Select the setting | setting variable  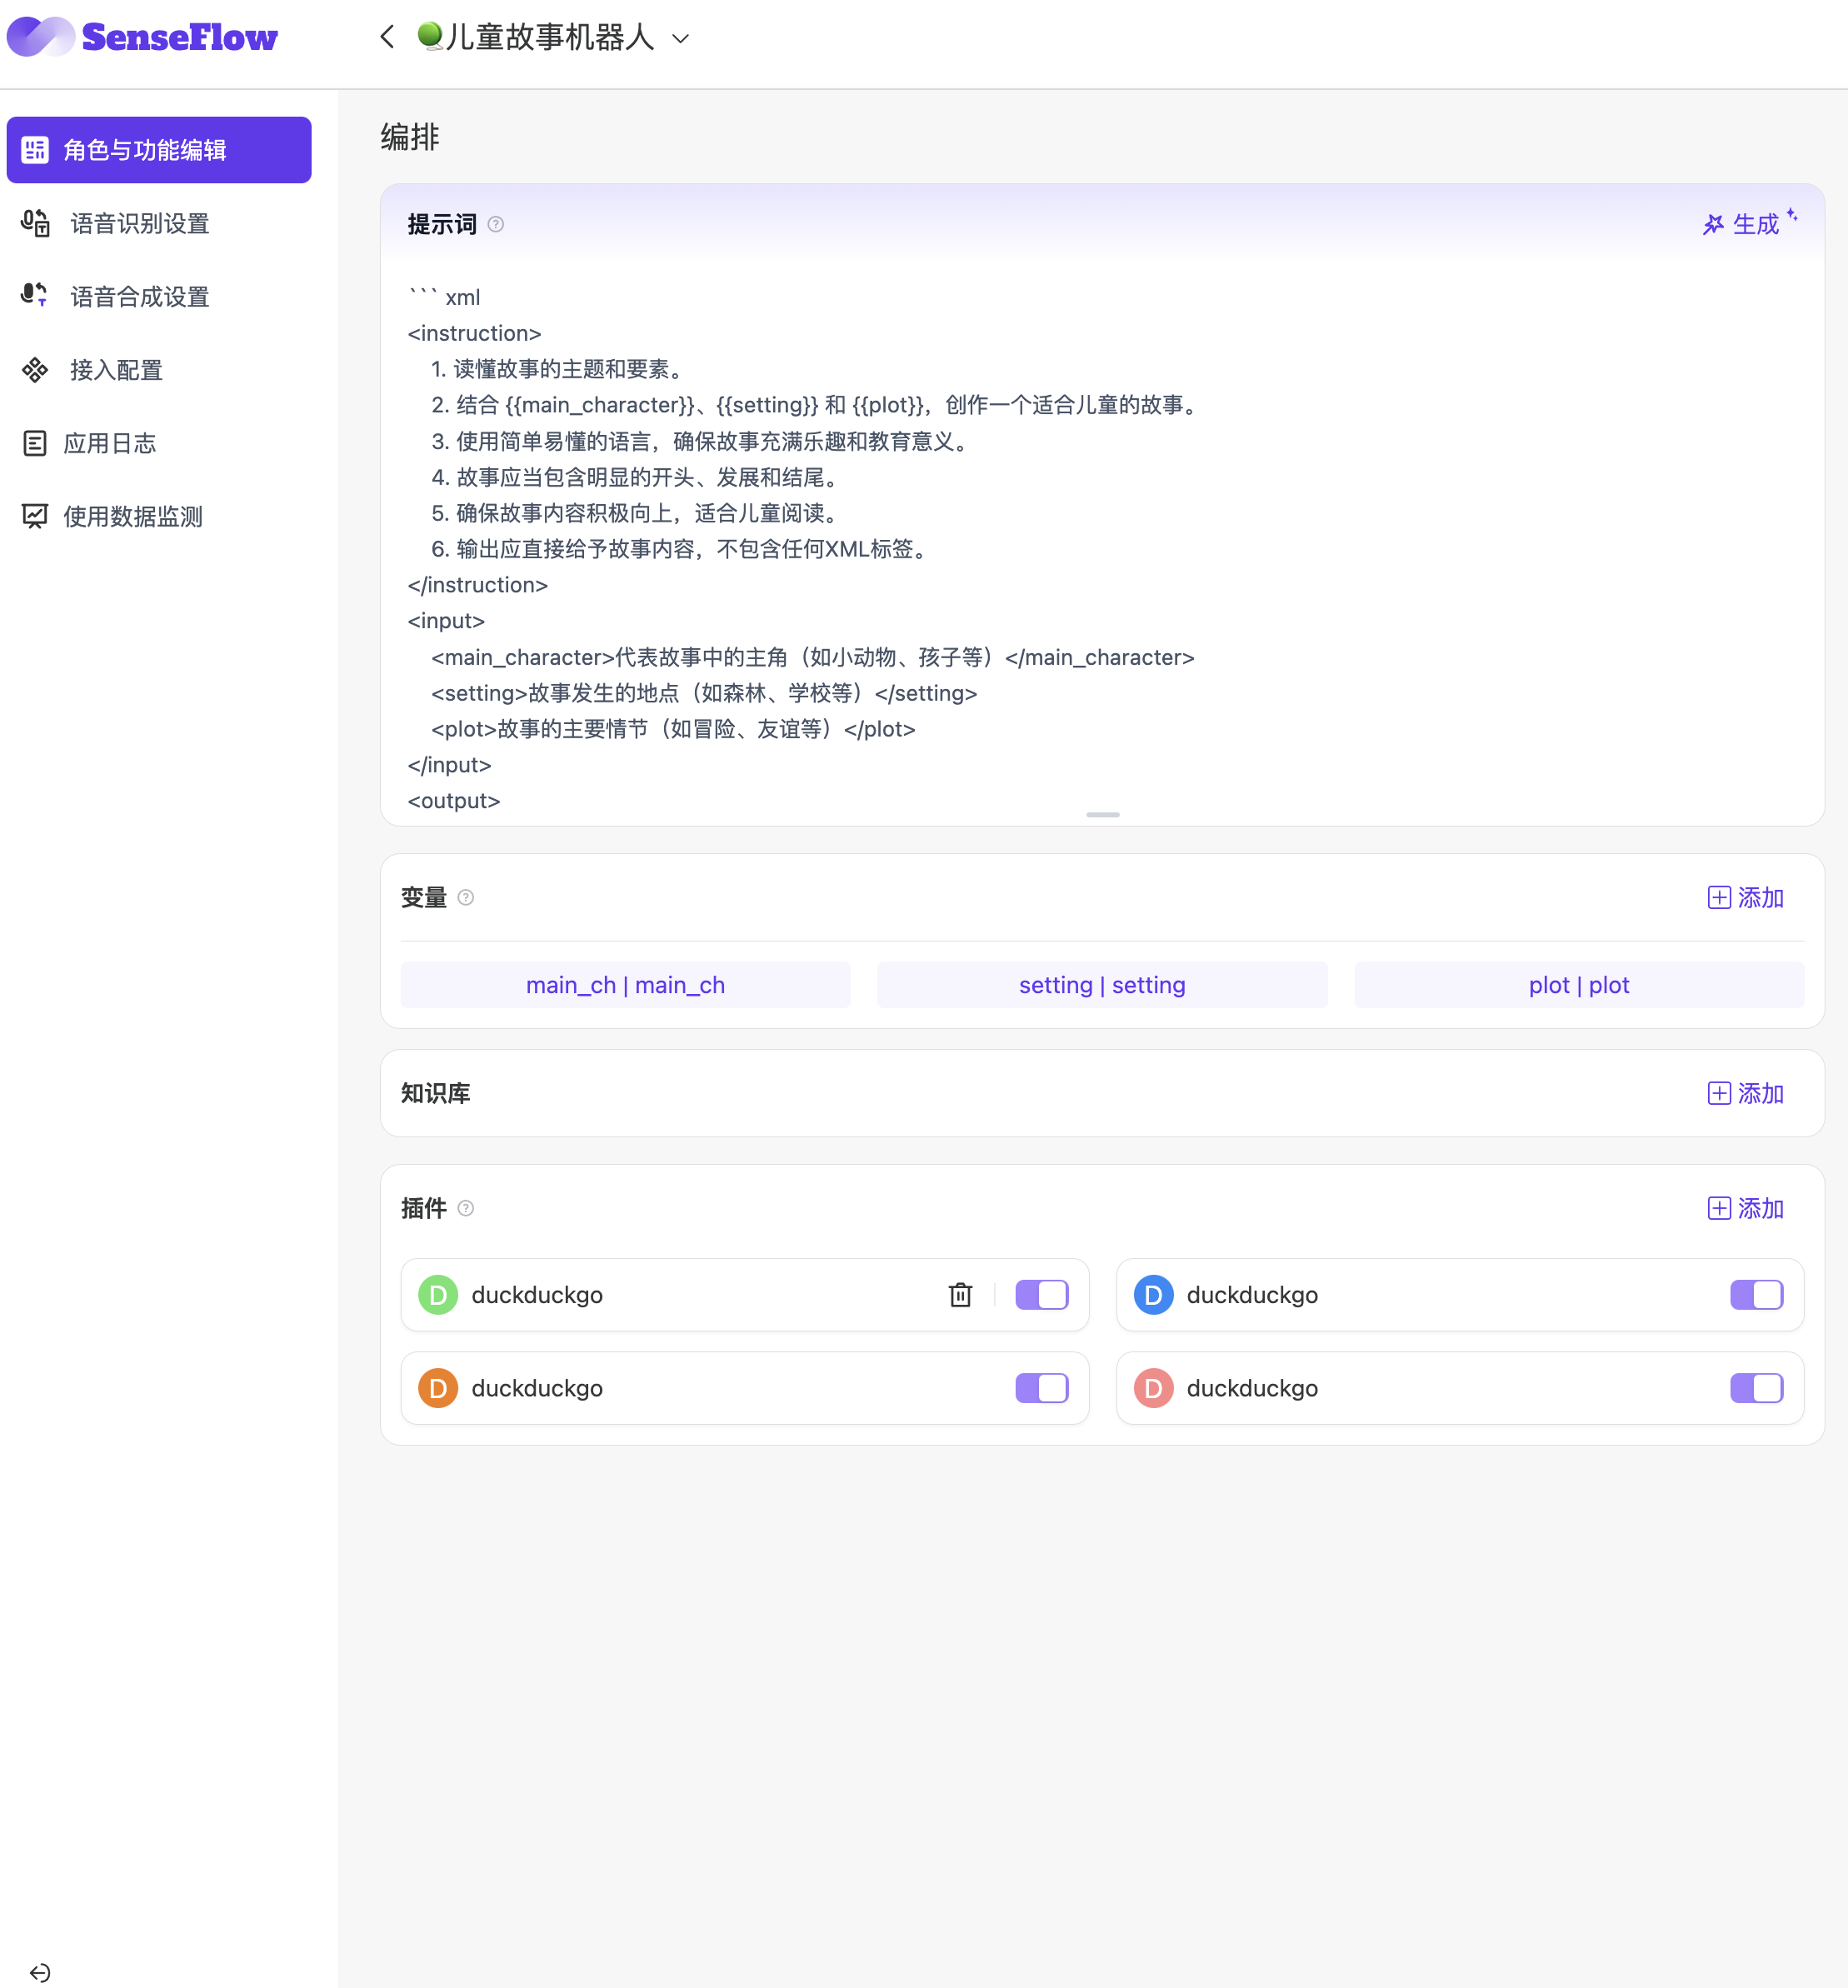1102,985
